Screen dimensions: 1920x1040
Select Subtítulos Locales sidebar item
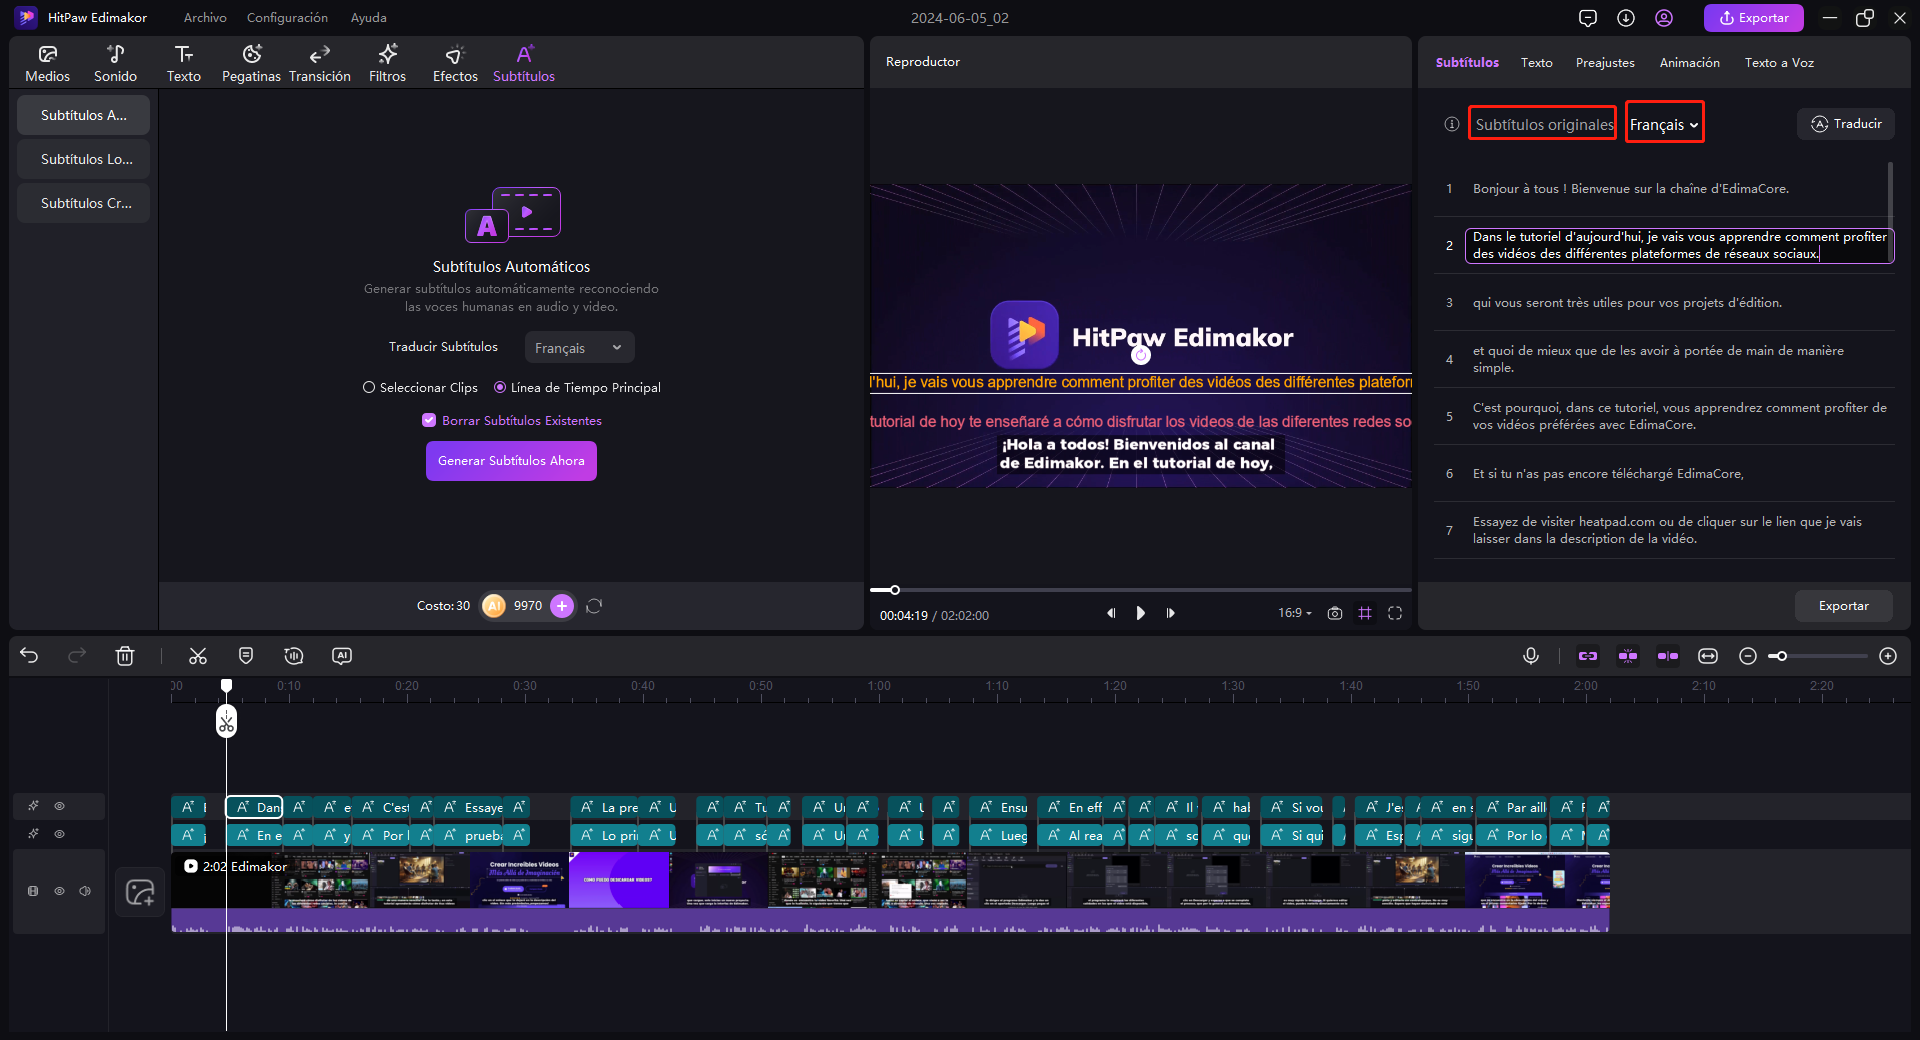[83, 159]
